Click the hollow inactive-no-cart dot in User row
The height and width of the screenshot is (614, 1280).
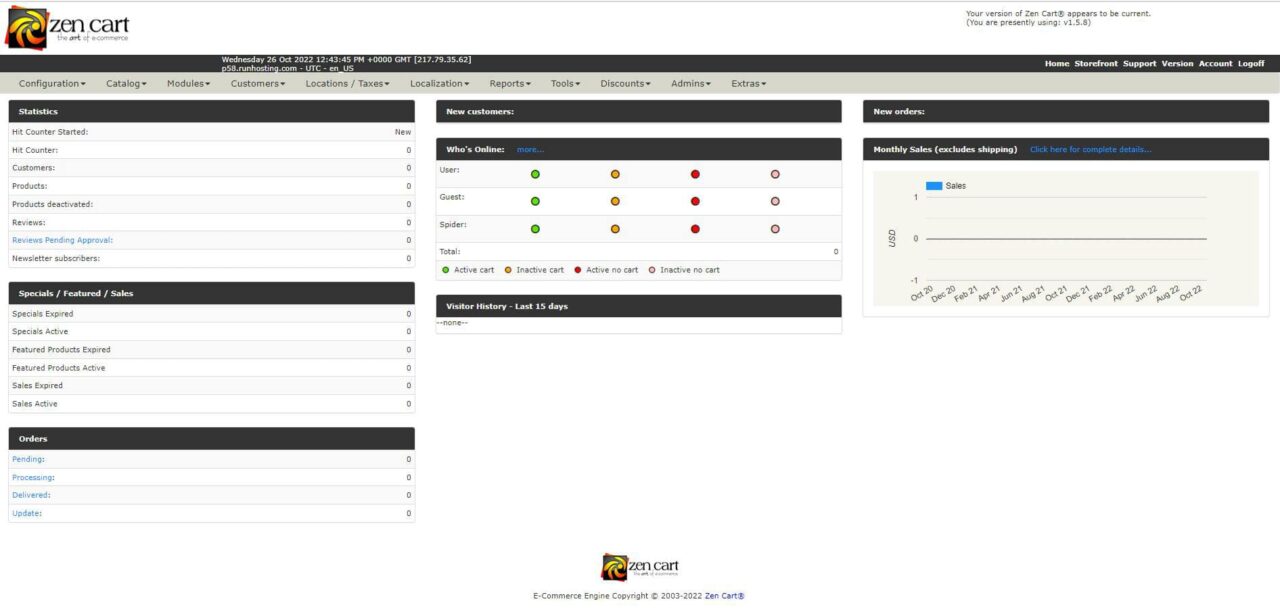tap(775, 173)
